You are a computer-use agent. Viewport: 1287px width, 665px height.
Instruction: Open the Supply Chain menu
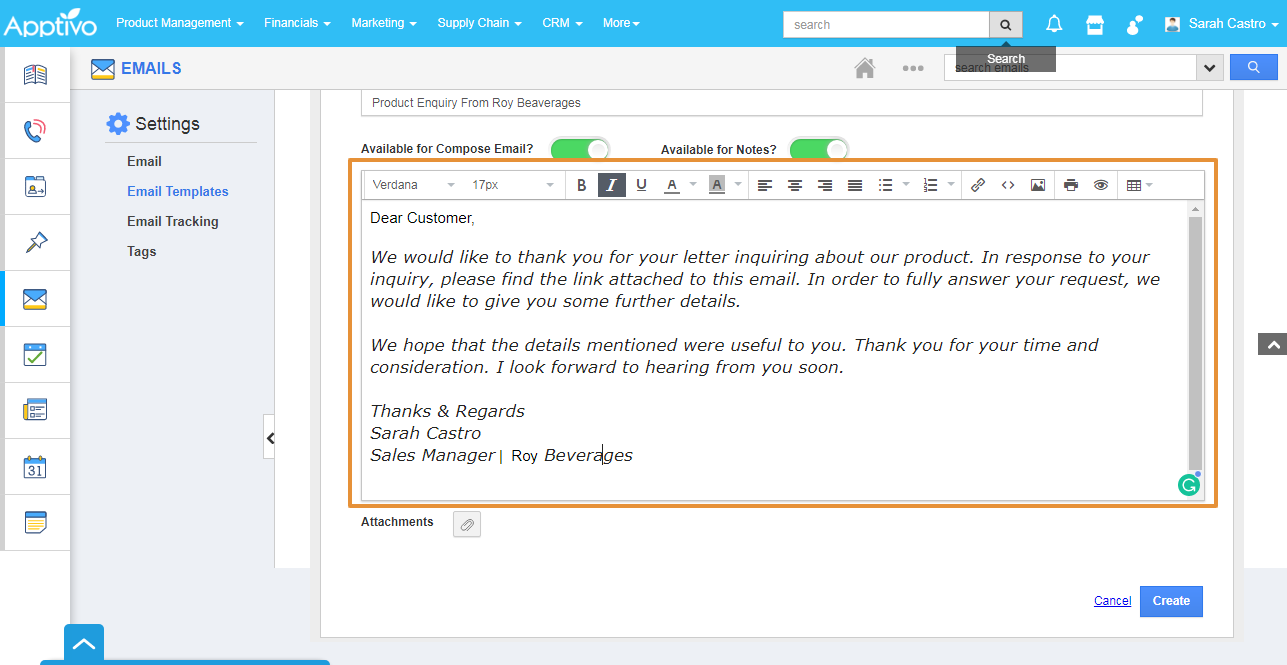pos(479,23)
